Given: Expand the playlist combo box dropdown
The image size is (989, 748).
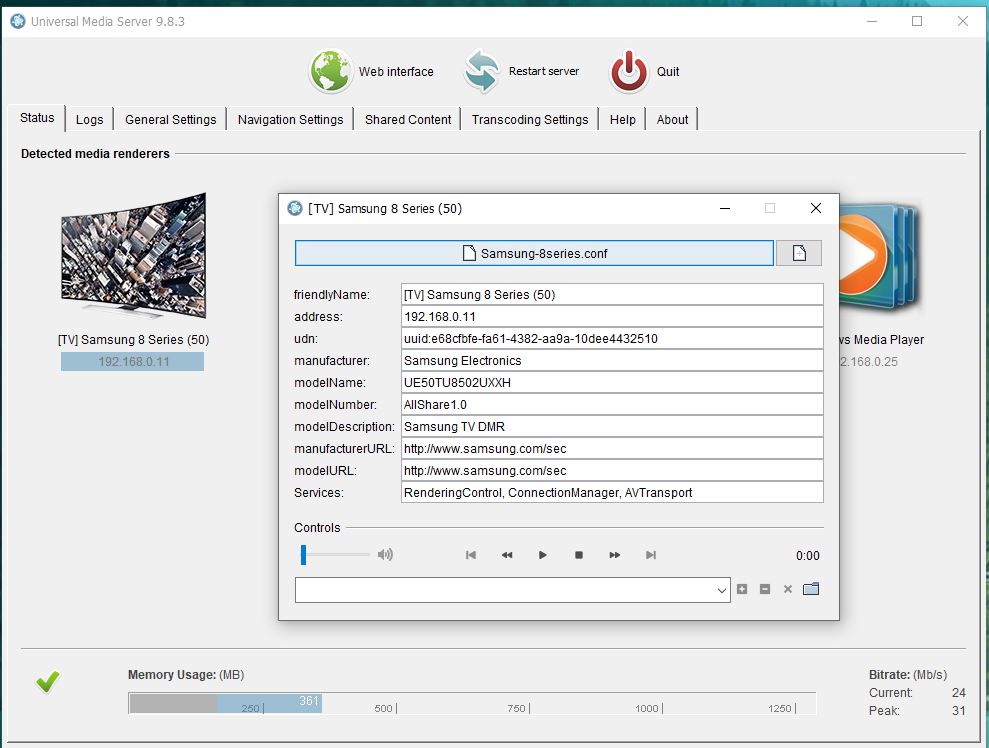Looking at the screenshot, I should [x=723, y=590].
